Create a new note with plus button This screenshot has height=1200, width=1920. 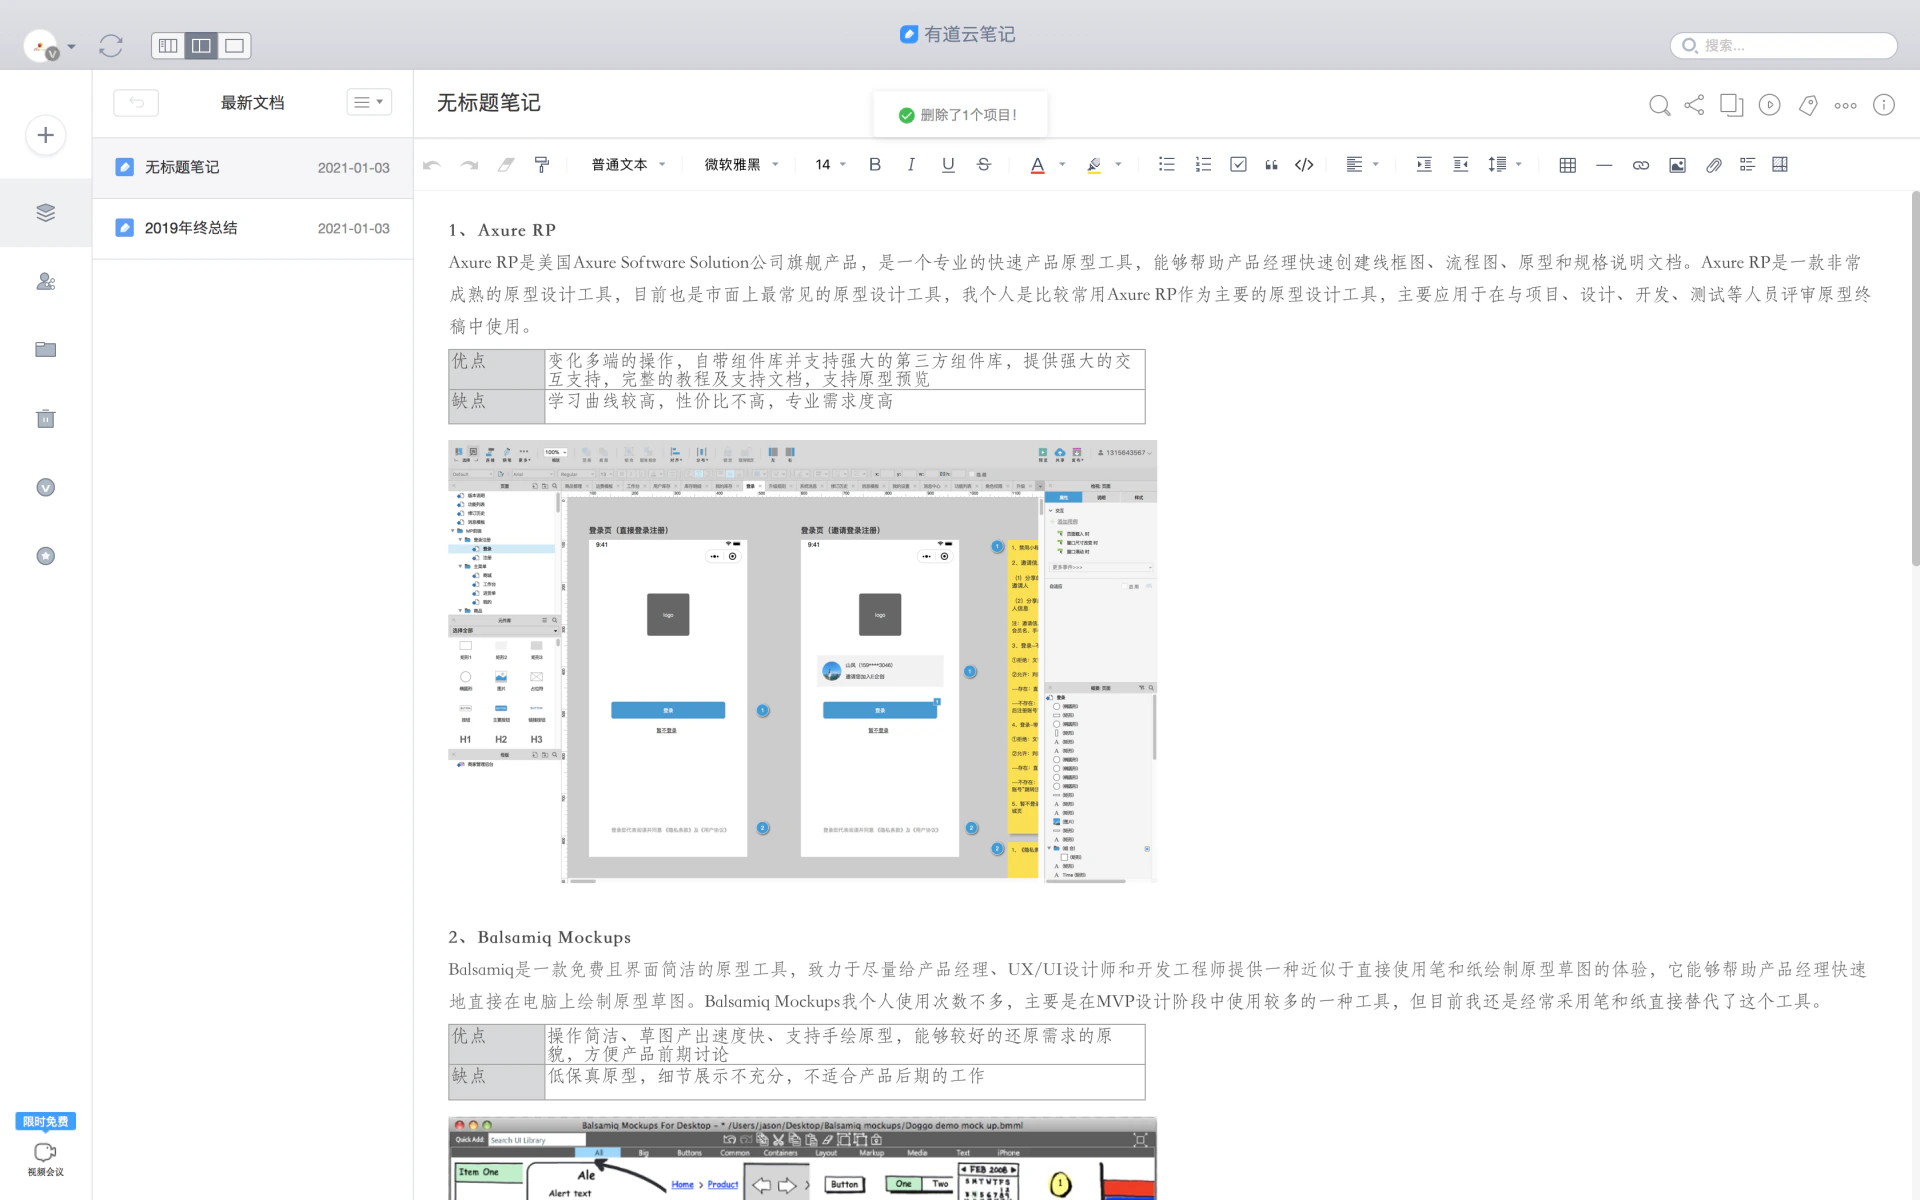46,135
